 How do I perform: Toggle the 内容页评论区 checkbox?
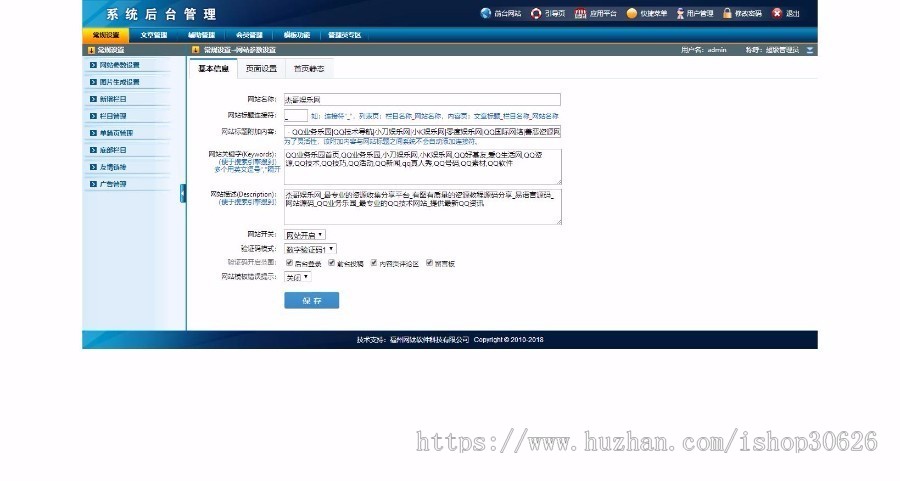(x=374, y=263)
